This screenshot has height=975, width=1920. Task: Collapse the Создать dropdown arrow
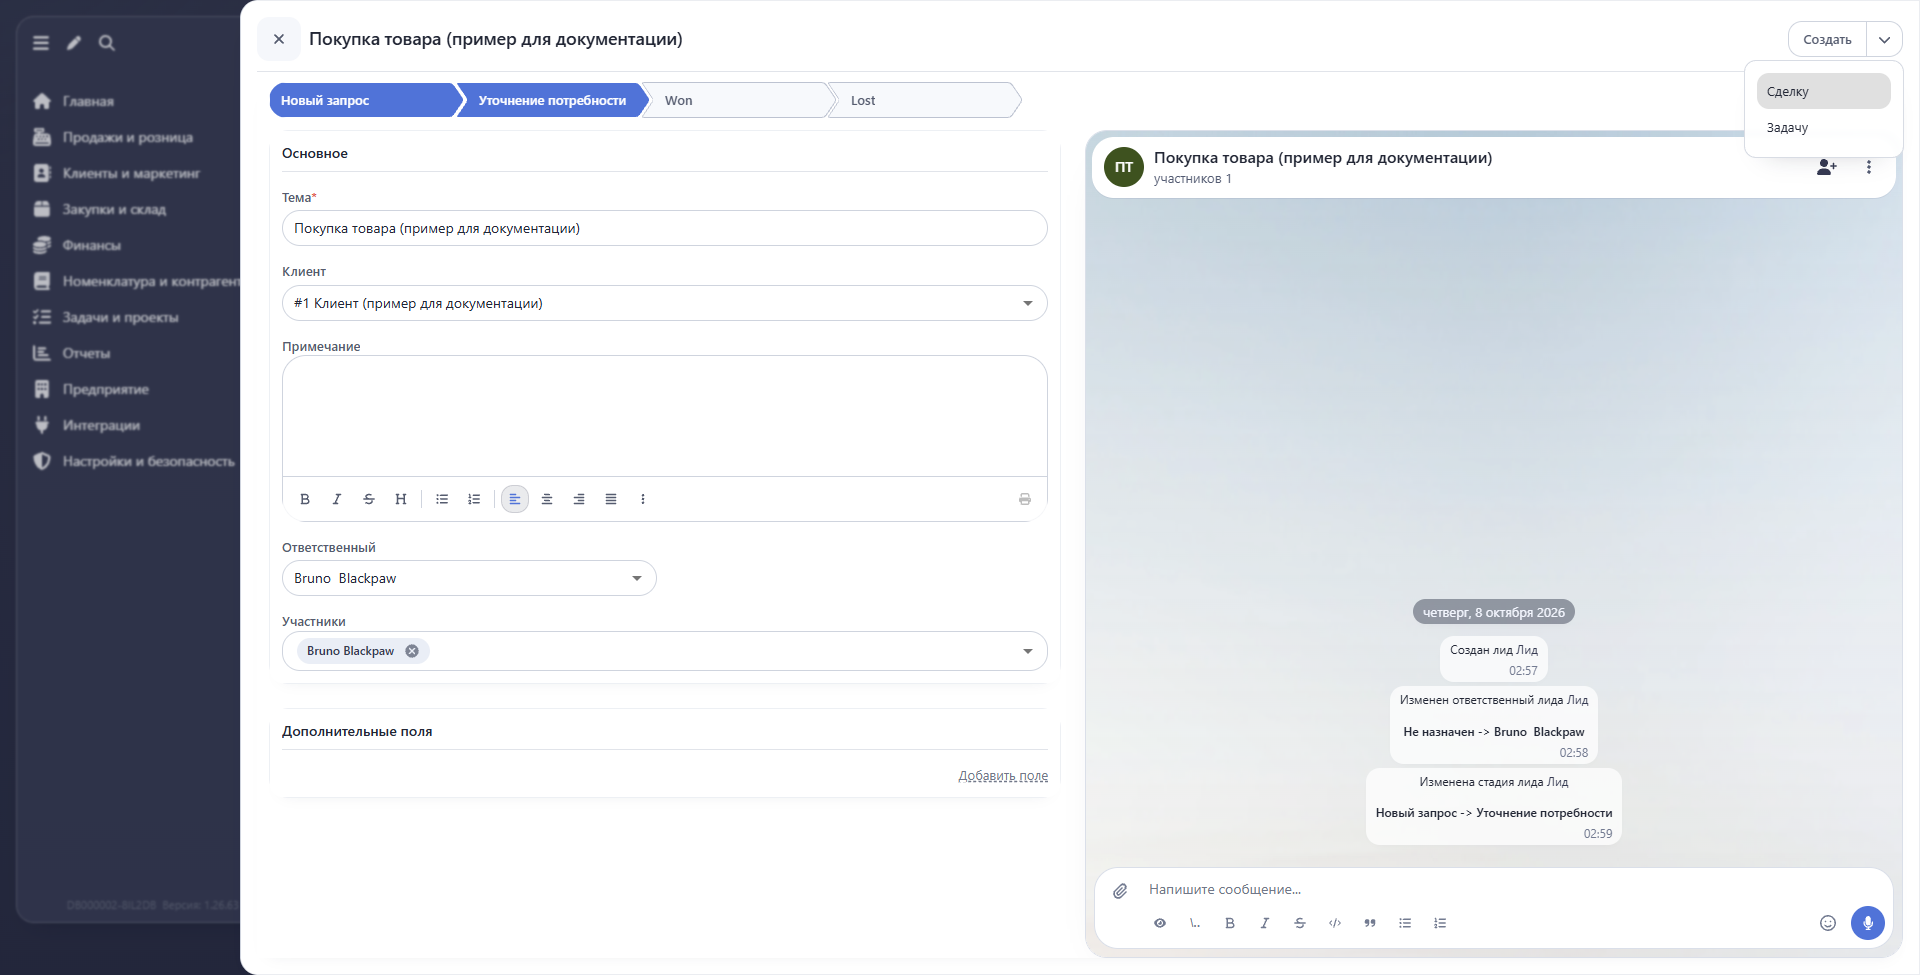[x=1884, y=40]
